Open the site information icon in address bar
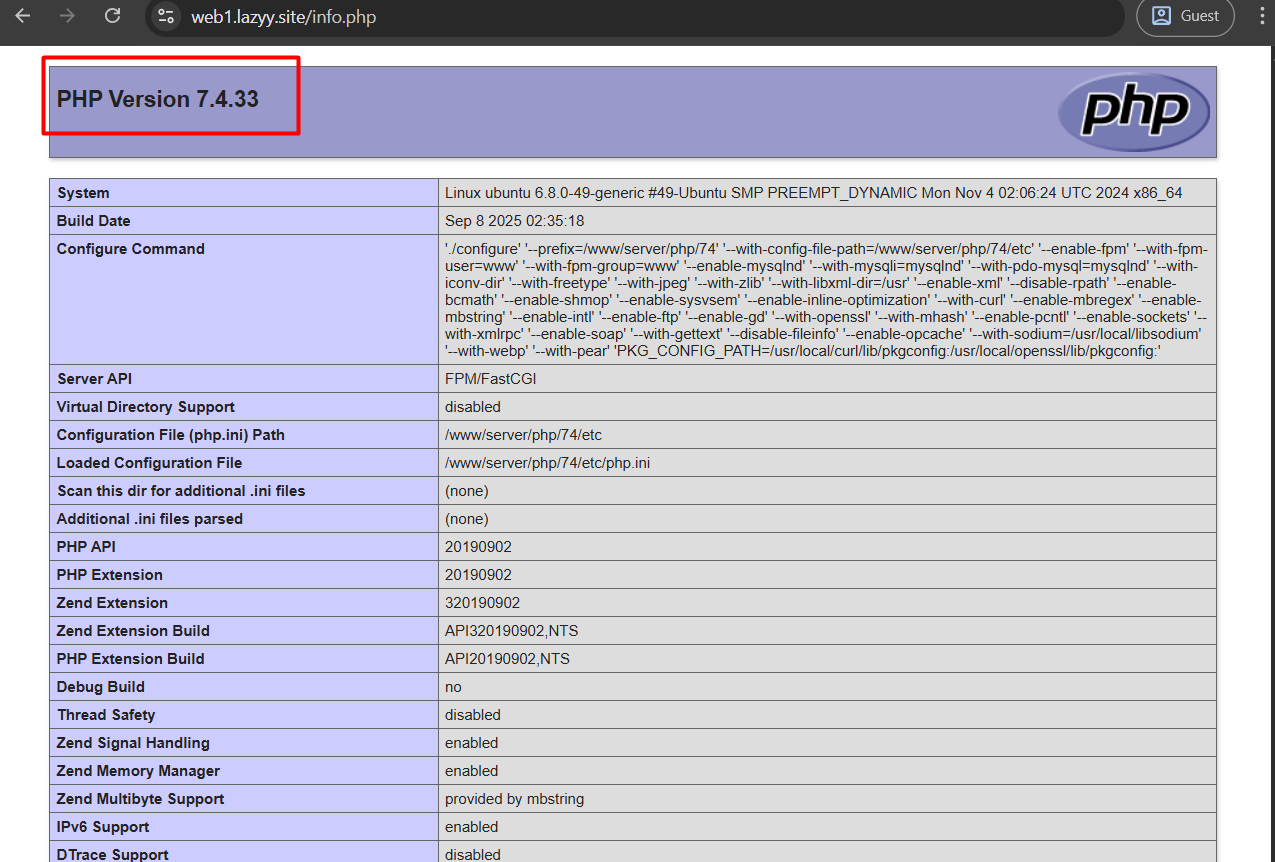The width and height of the screenshot is (1275, 862). (166, 17)
